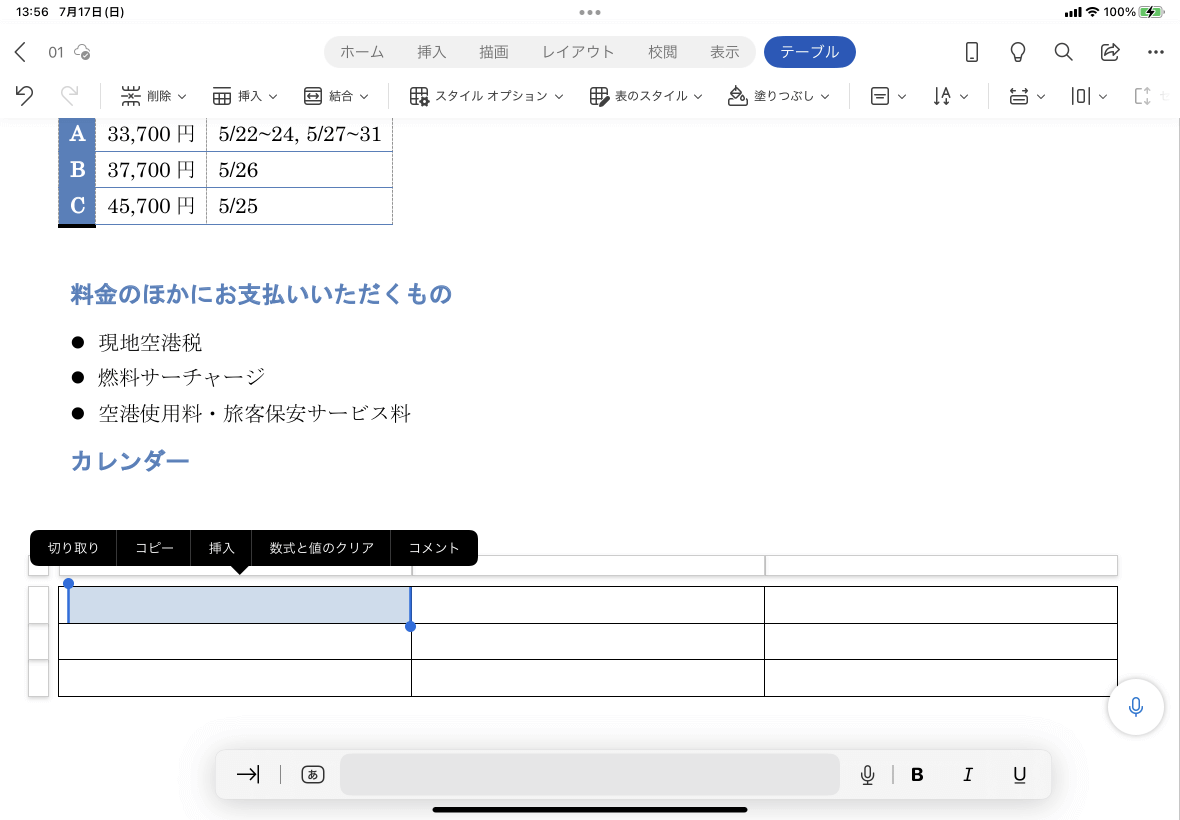
Task: Choose 挿入 in context menu
Action: tap(221, 548)
